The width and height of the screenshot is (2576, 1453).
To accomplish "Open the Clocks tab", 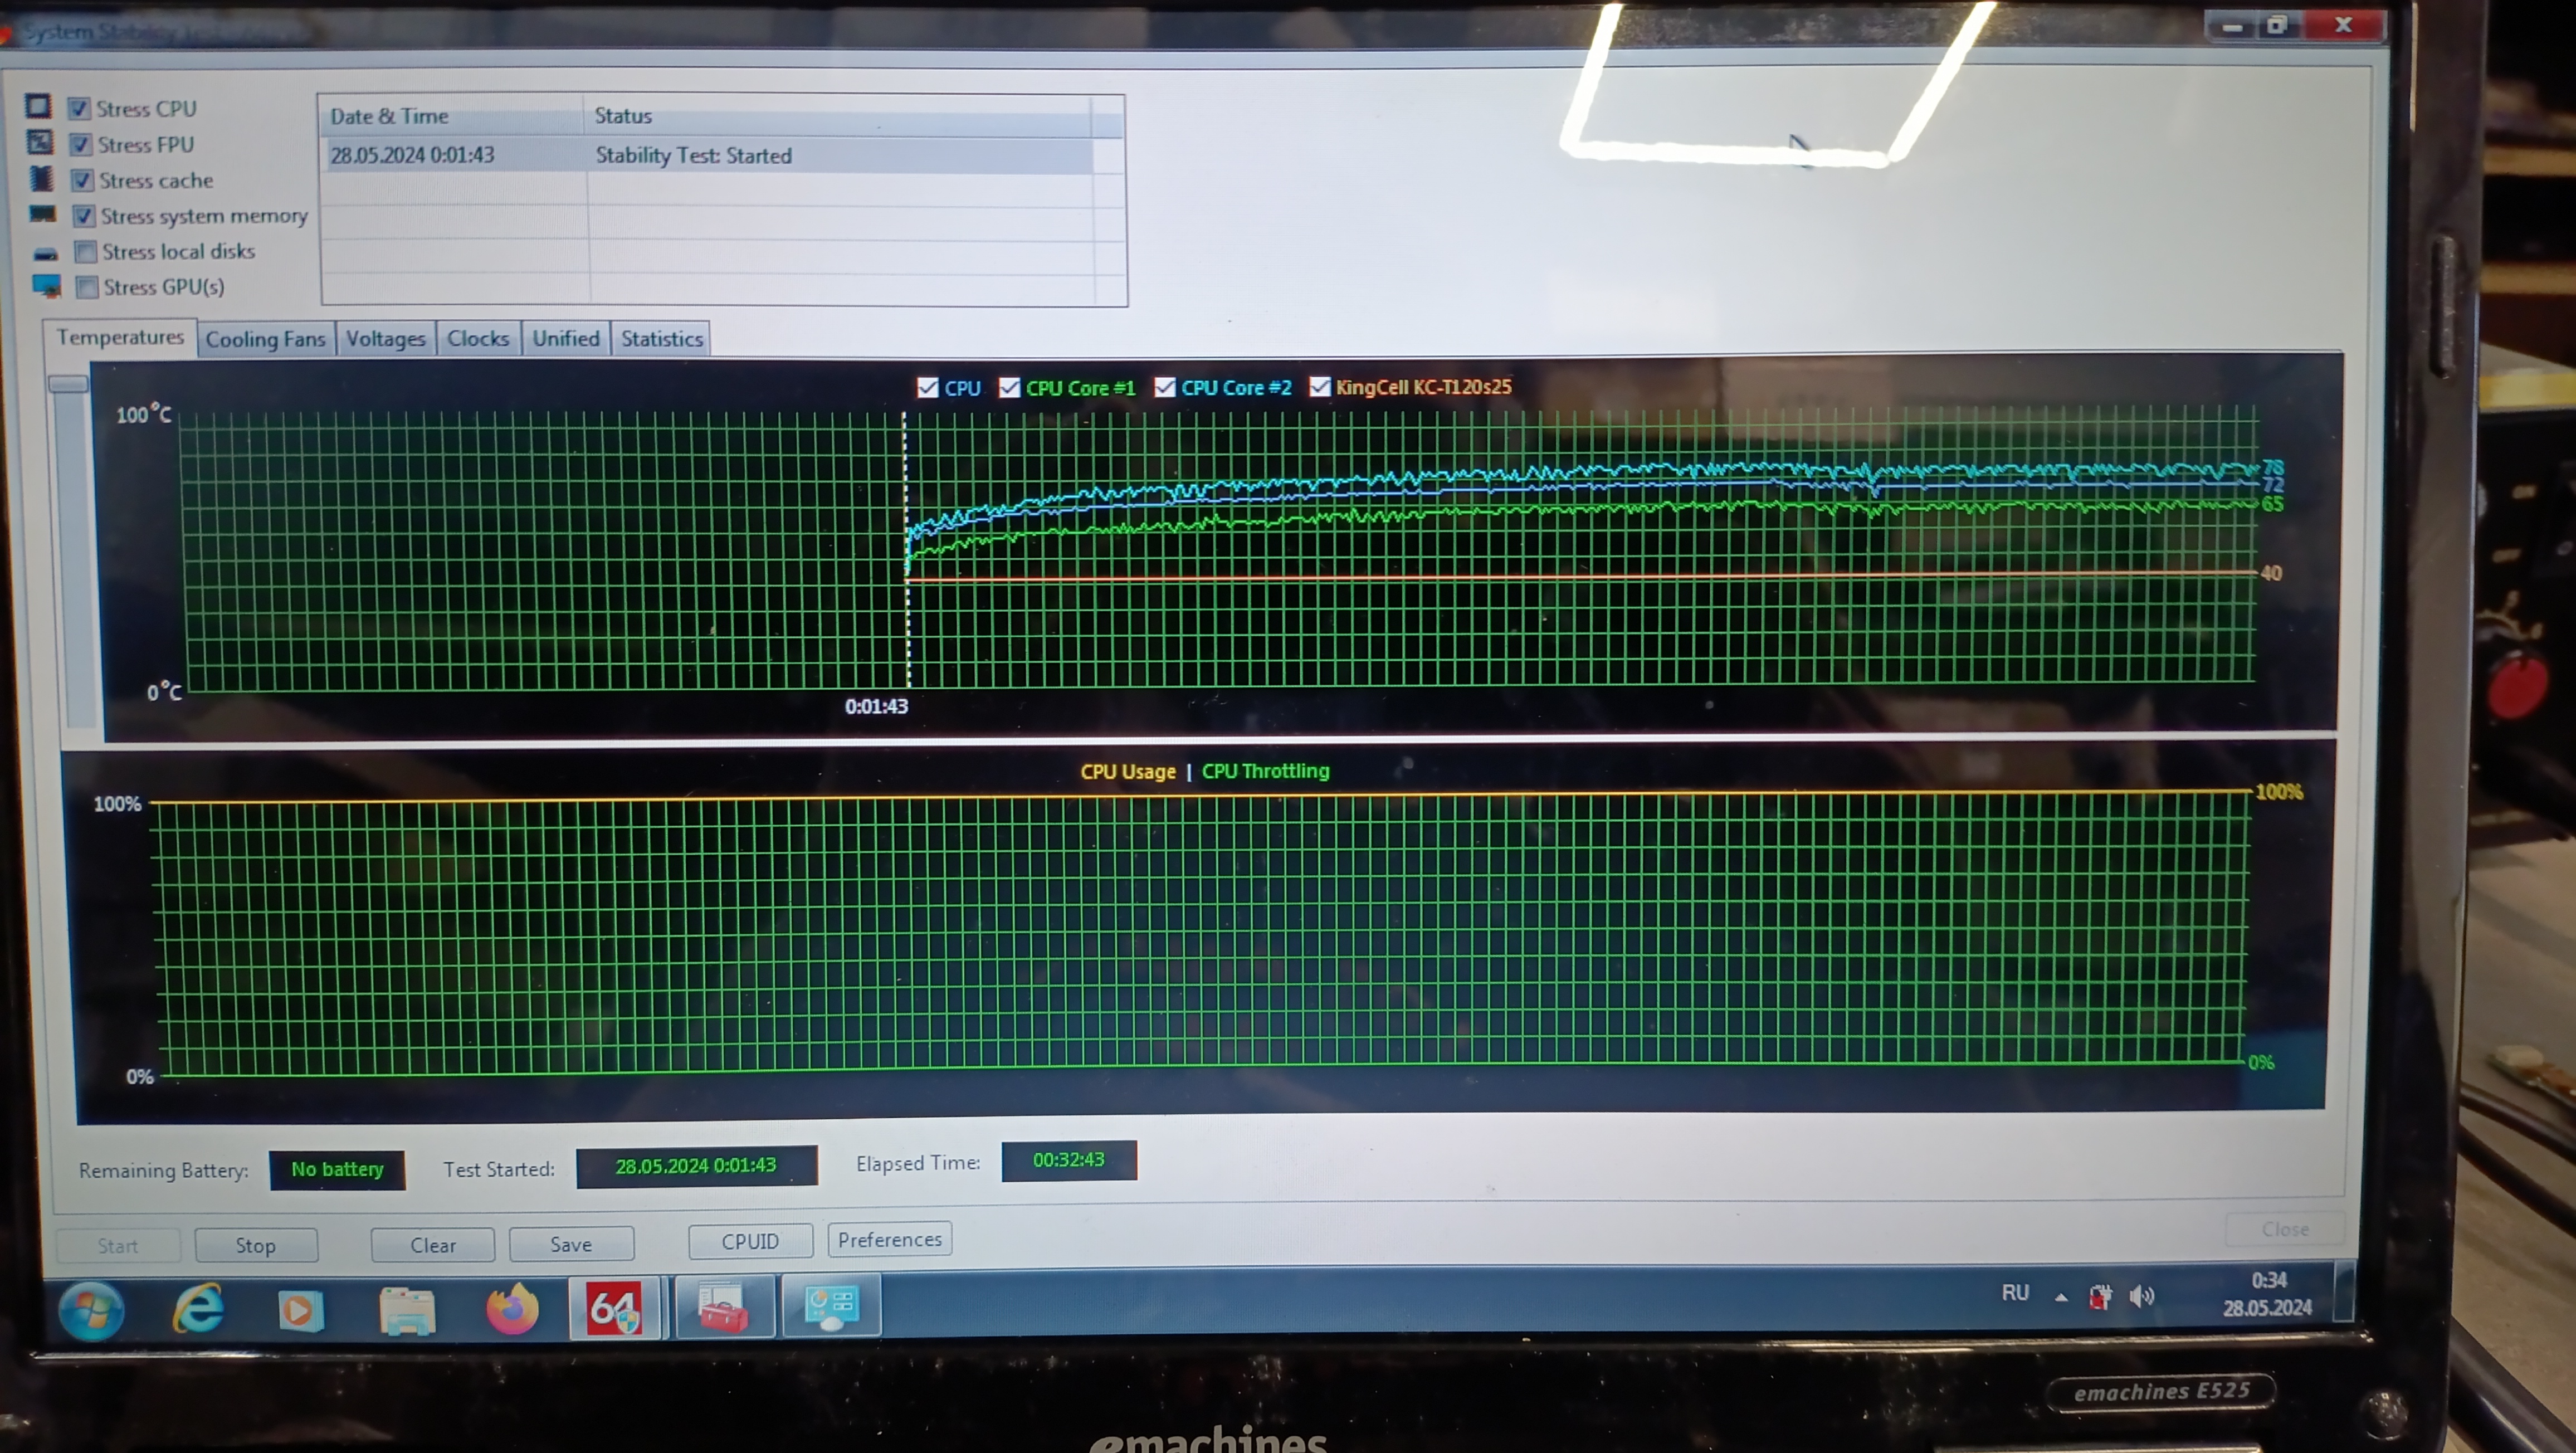I will click(x=478, y=339).
